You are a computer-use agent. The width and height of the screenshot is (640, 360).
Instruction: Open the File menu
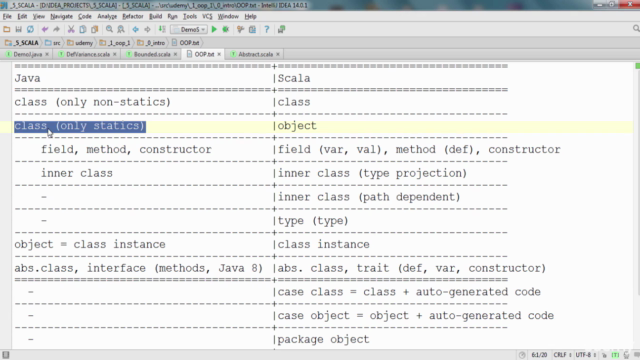(7, 16)
